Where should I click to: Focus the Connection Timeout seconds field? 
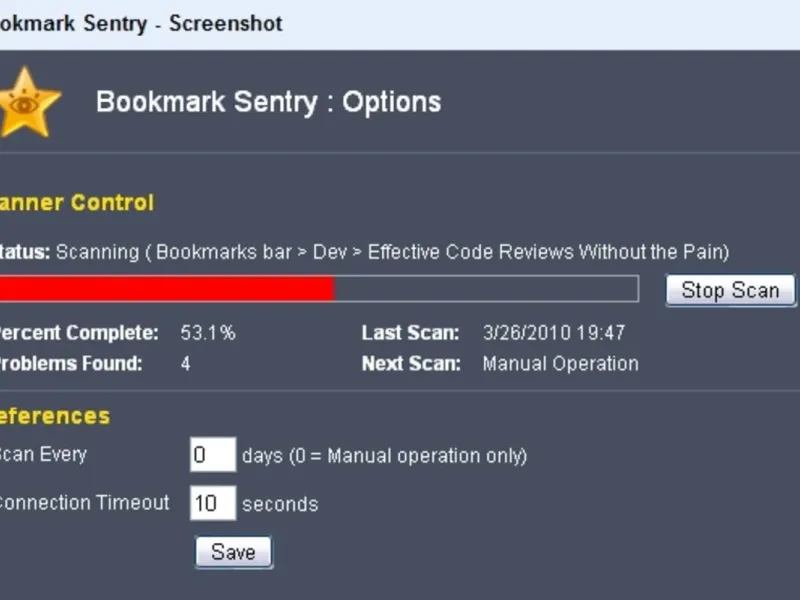point(212,503)
